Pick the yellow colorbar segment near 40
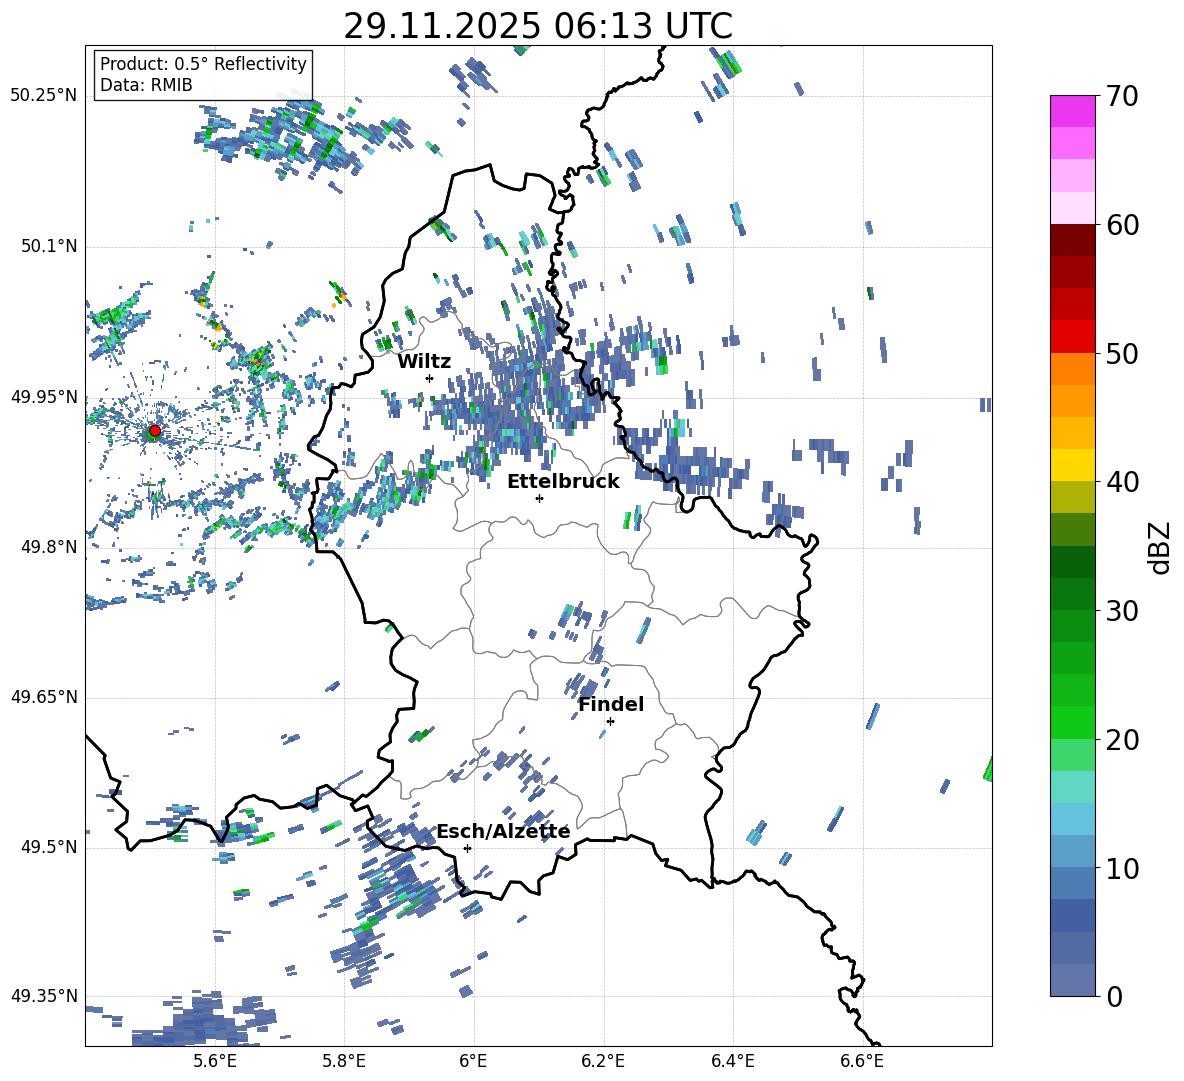The height and width of the screenshot is (1081, 1184). click(x=1072, y=466)
